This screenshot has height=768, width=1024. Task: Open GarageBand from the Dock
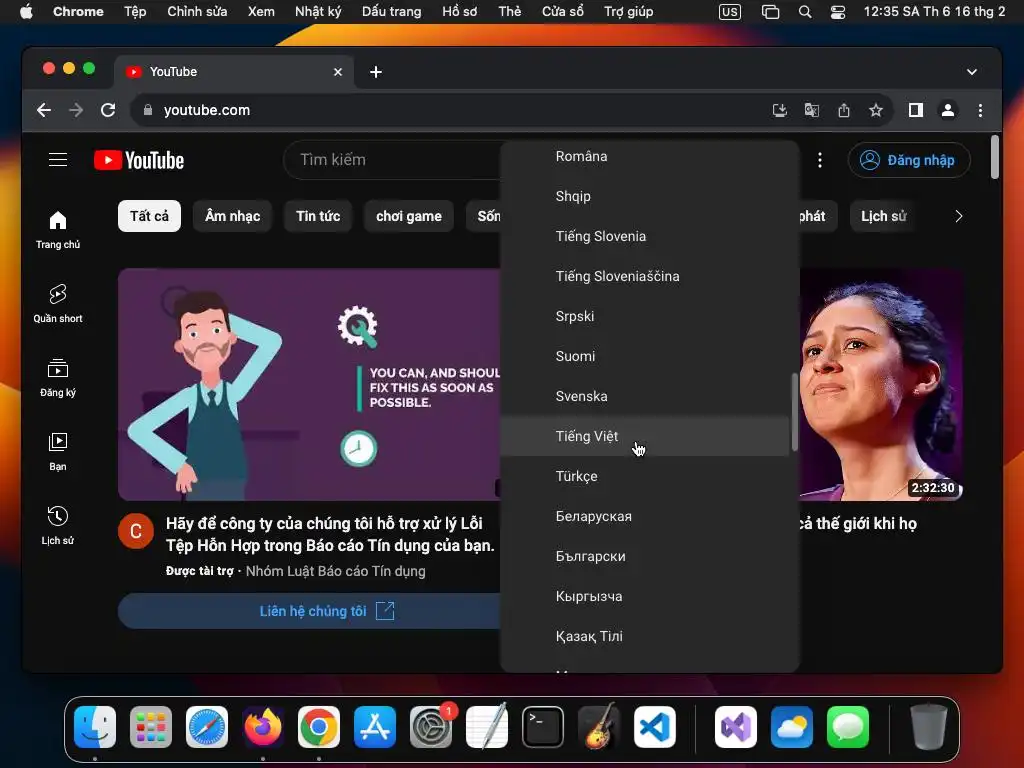pos(599,727)
